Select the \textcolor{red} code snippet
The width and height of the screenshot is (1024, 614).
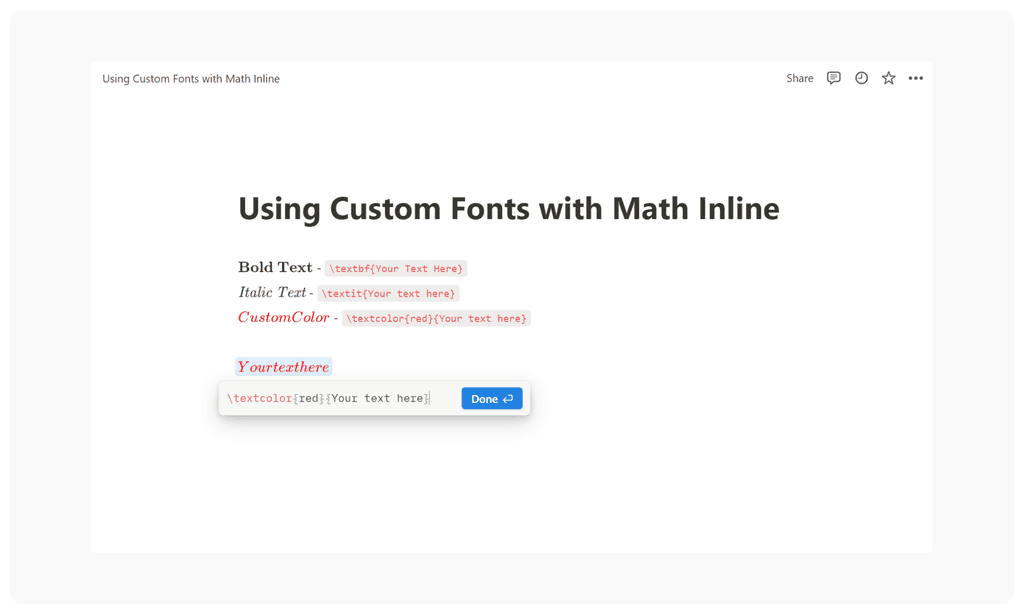tap(437, 318)
